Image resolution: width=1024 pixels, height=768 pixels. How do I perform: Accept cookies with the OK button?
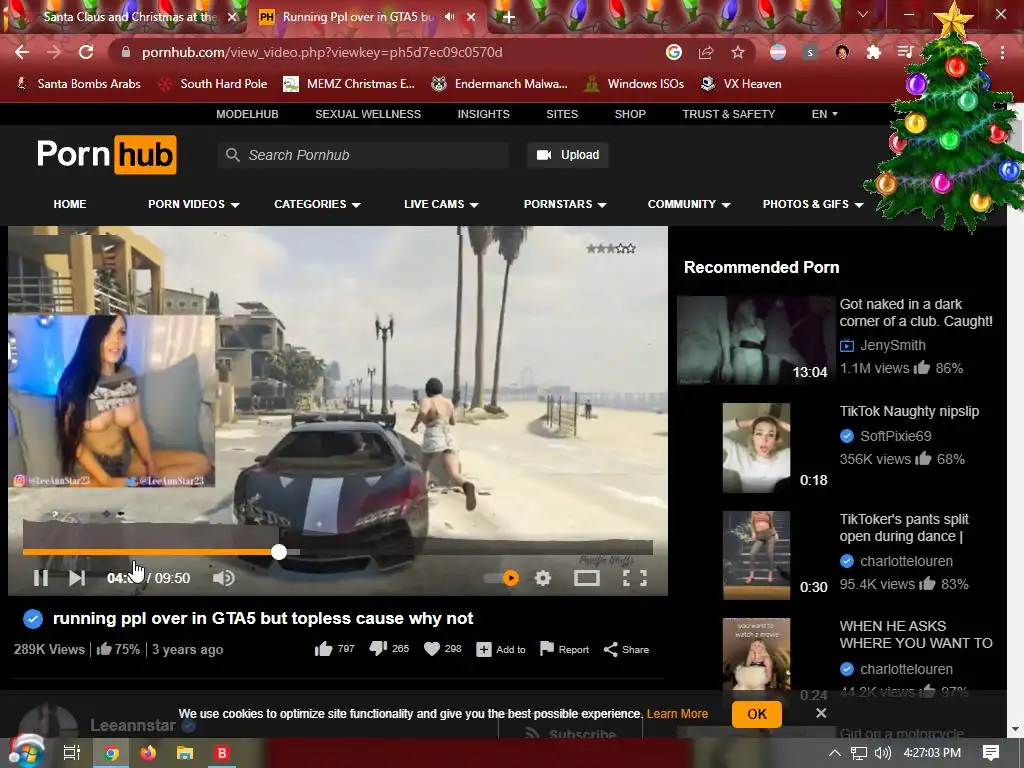pos(756,714)
